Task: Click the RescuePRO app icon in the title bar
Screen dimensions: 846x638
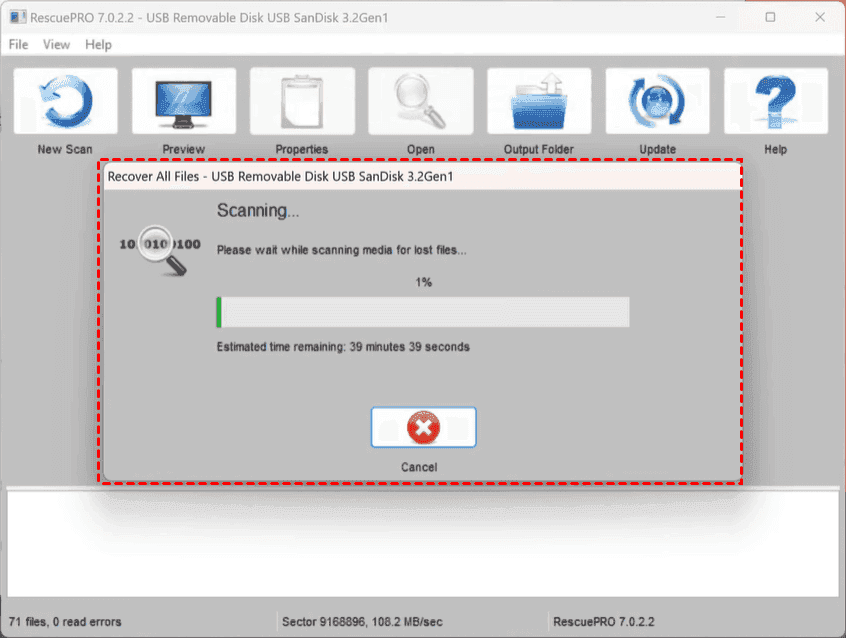Action: click(x=17, y=17)
